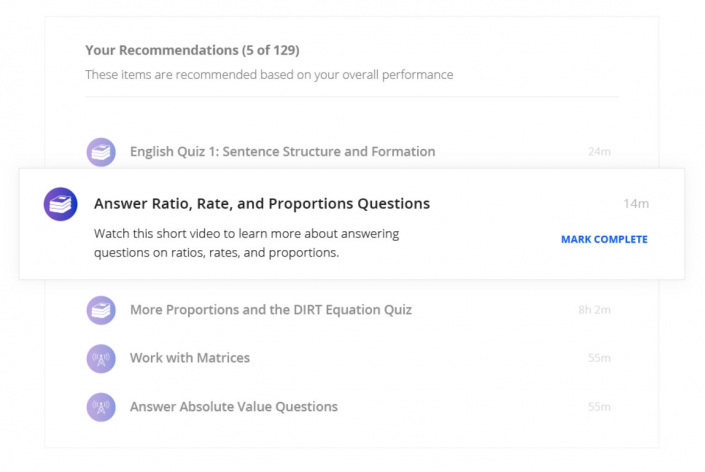Click the 24m duration on English Quiz
The width and height of the screenshot is (705, 472).
[x=599, y=152]
